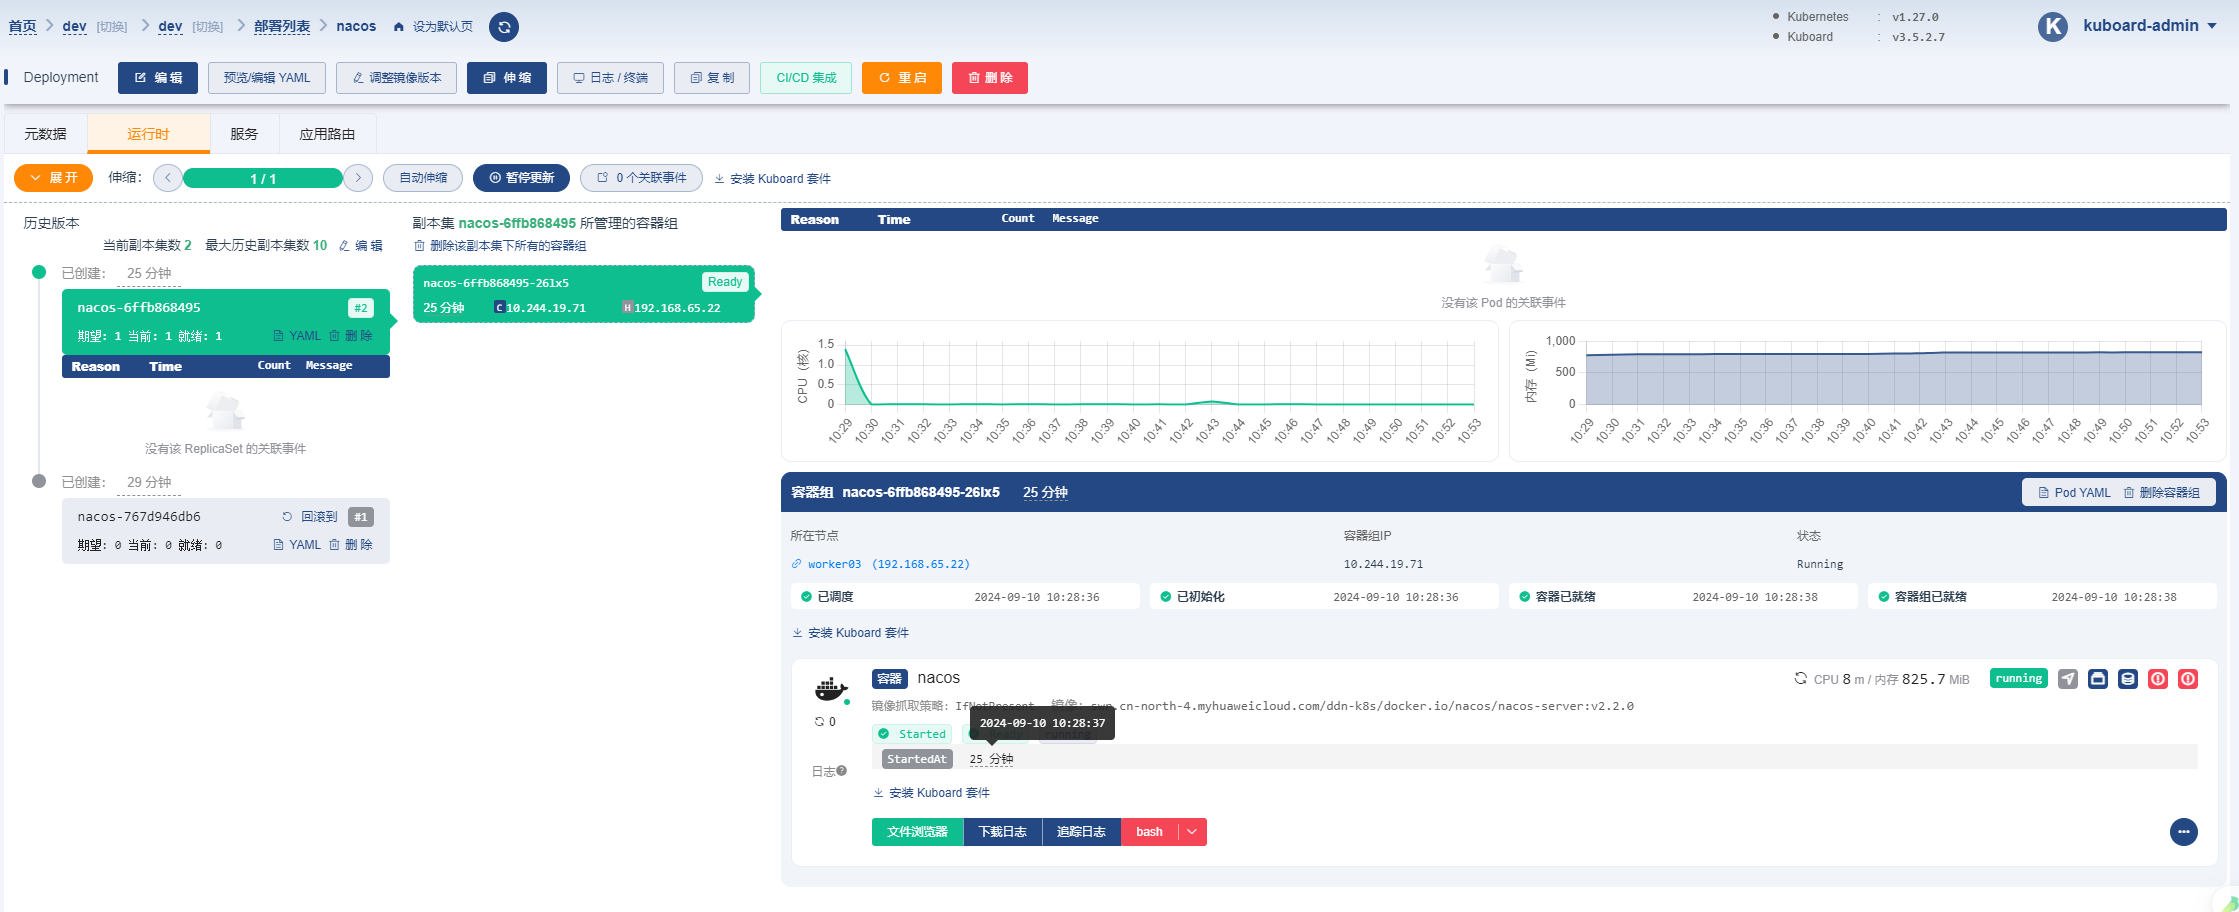Click the Started status badge
The height and width of the screenshot is (912, 2239).
[x=912, y=734]
